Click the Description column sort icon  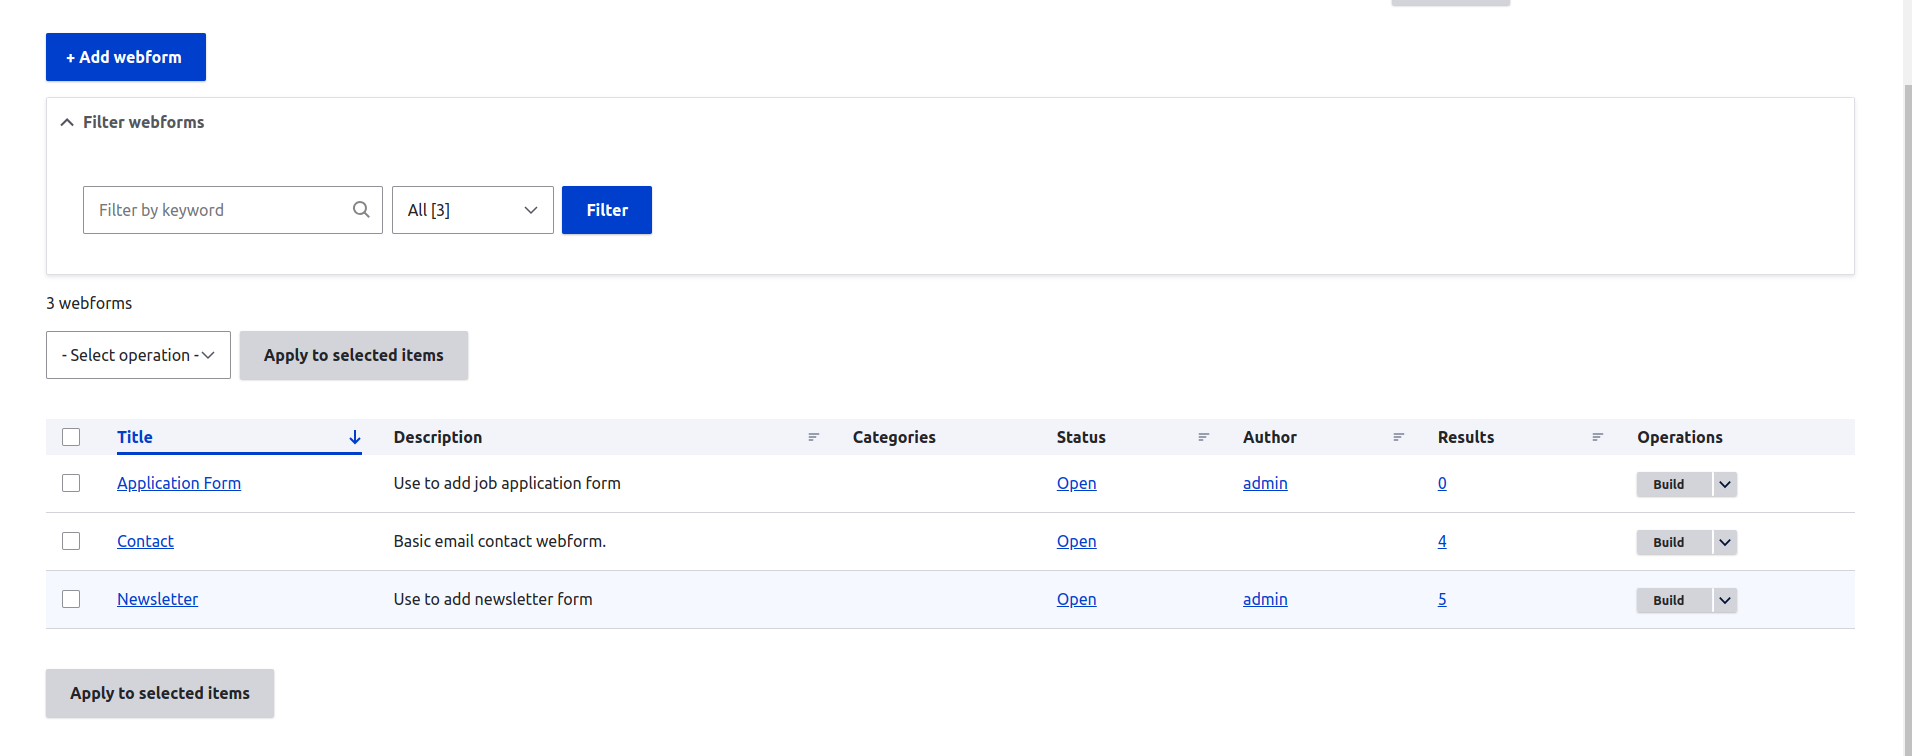click(x=814, y=437)
